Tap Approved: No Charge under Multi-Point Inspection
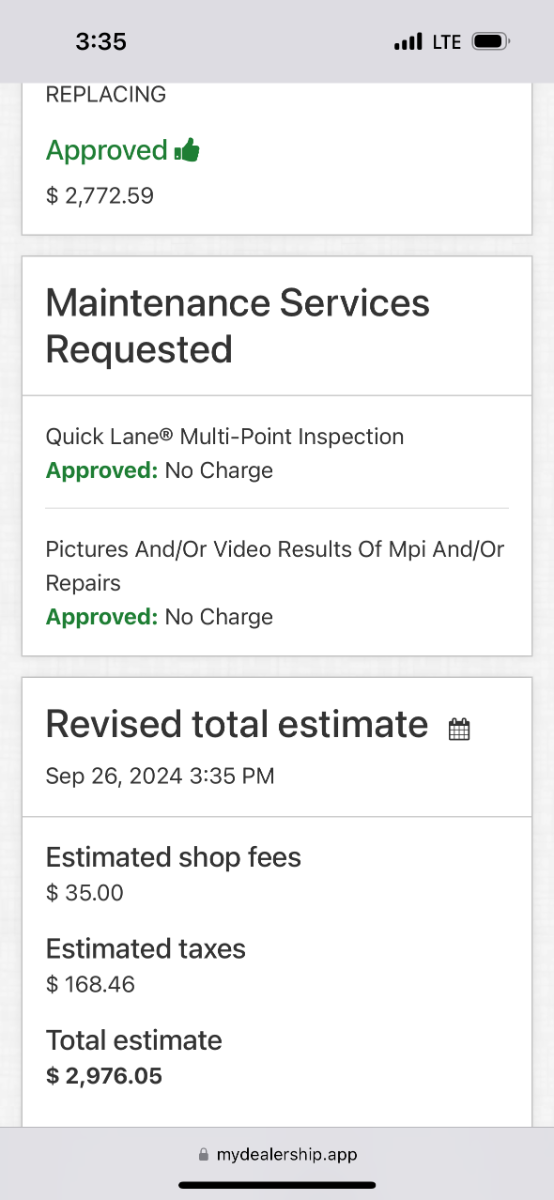554x1200 pixels. (159, 471)
